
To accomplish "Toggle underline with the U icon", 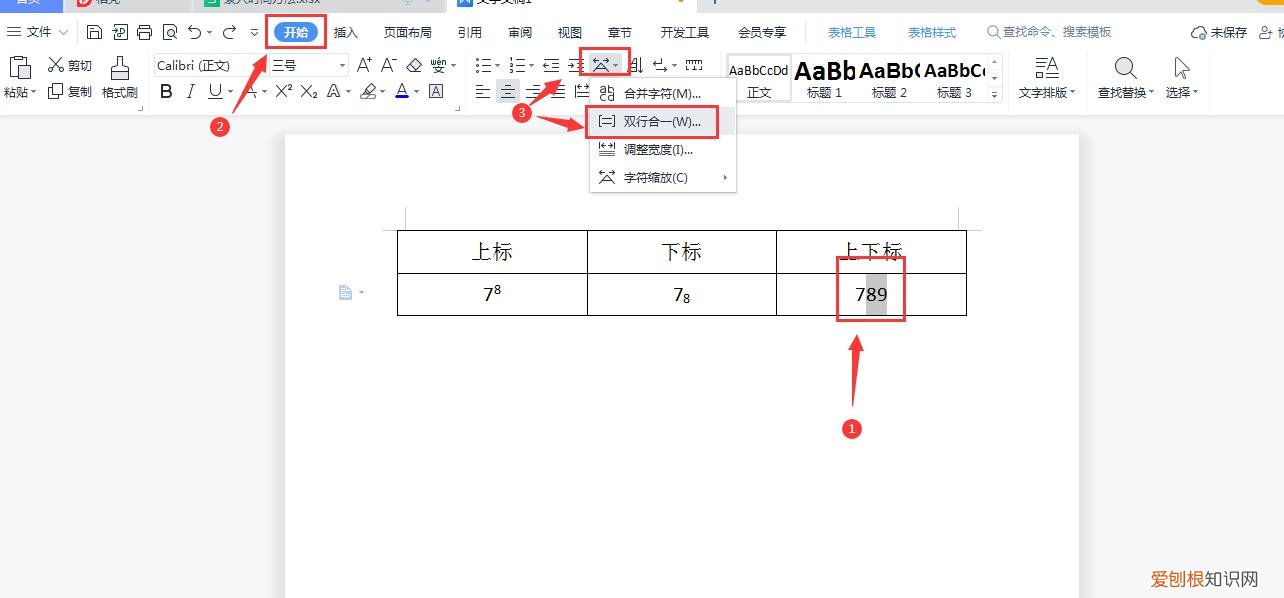I will (213, 90).
